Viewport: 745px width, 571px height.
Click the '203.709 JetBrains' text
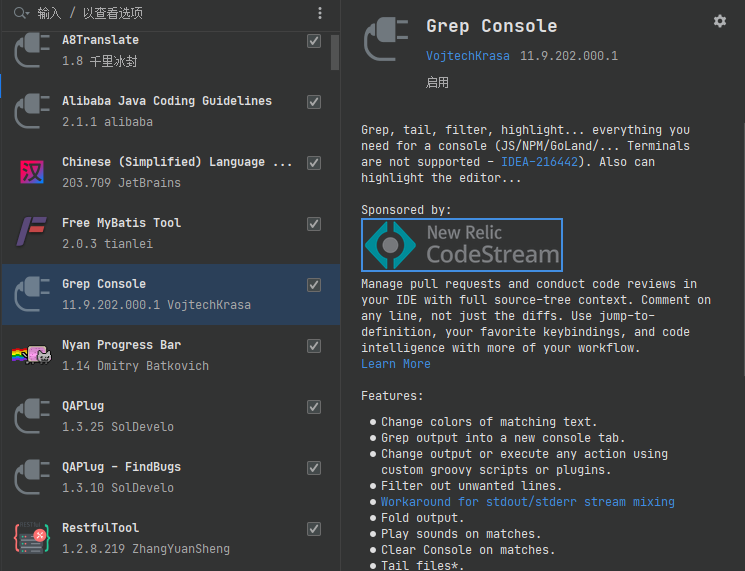coord(121,183)
